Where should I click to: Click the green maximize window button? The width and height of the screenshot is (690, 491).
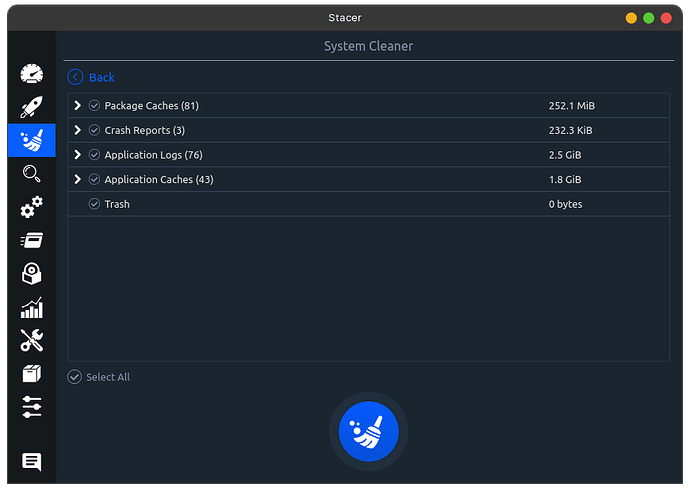coord(649,18)
